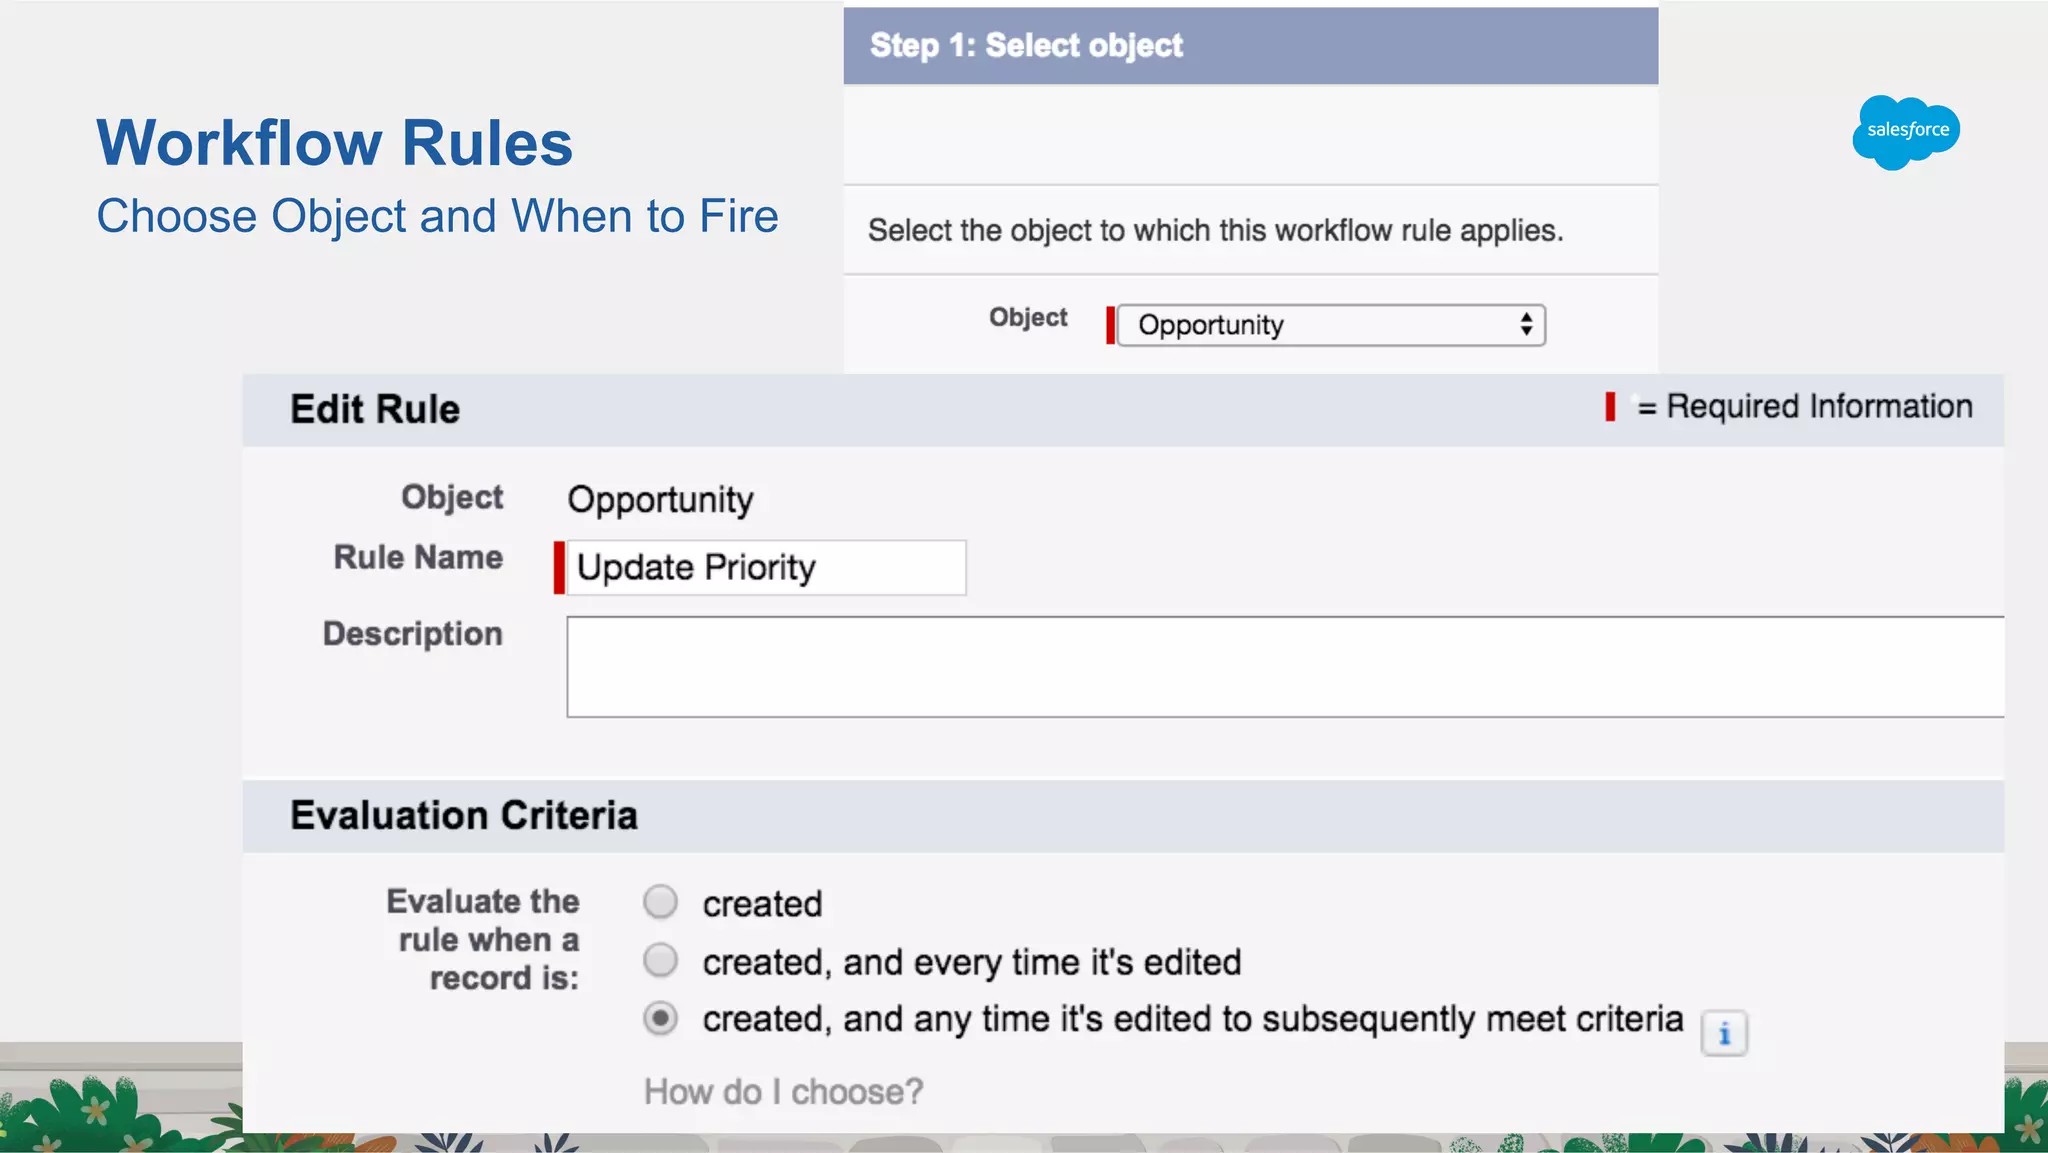Click the 'Workflow Rules' slide title
2048x1153 pixels.
pos(335,143)
